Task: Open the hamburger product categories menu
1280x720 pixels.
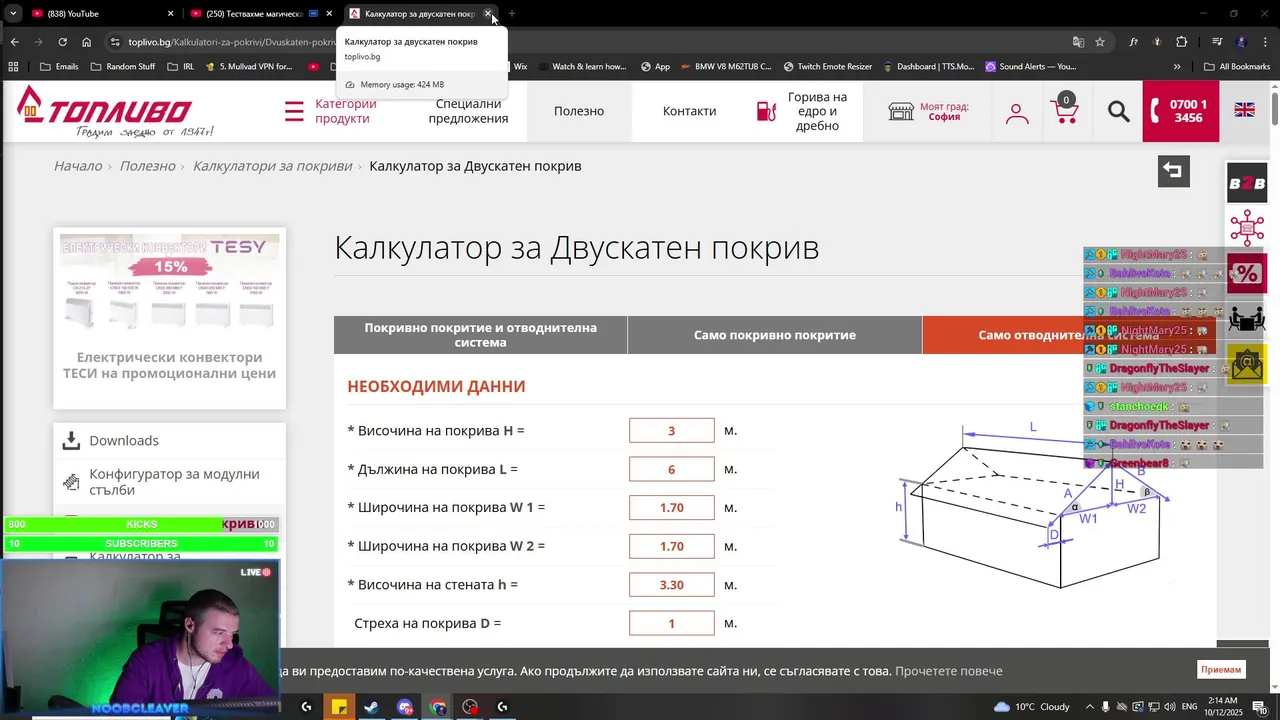Action: 294,111
